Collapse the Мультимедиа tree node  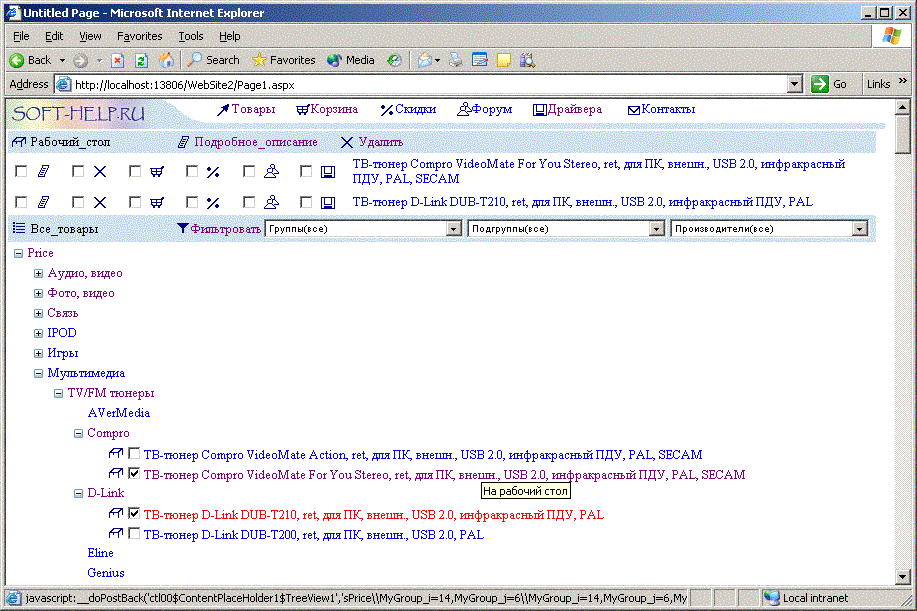click(38, 373)
